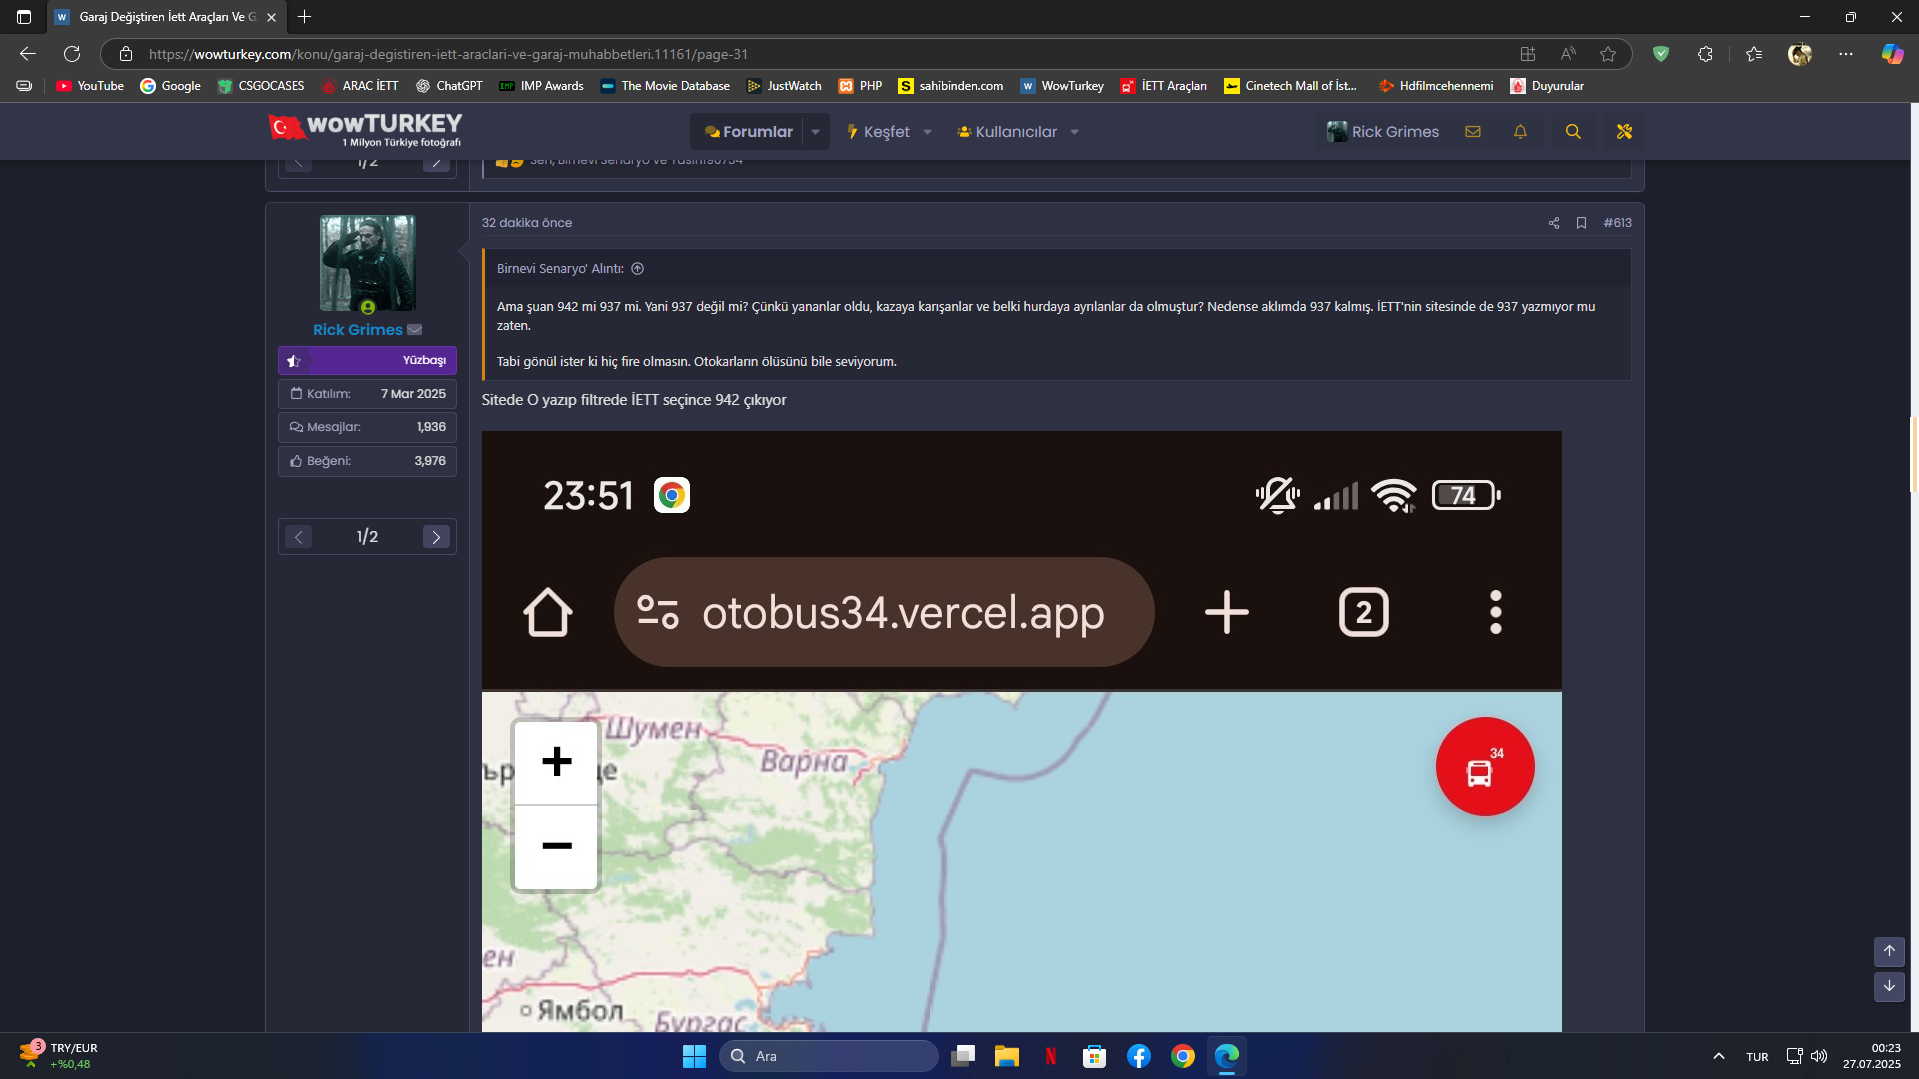1919x1079 pixels.
Task: Add page to favorites star icon
Action: coord(1608,54)
